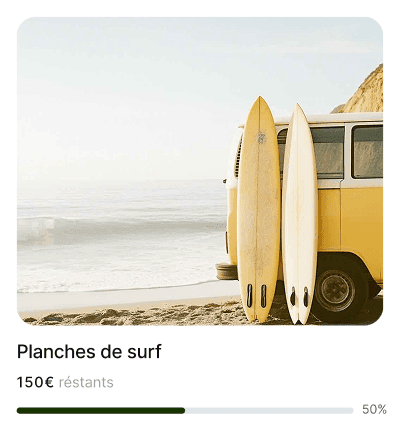Image resolution: width=400 pixels, height=436 pixels.
Task: Click the 50% progress label
Action: (374, 409)
